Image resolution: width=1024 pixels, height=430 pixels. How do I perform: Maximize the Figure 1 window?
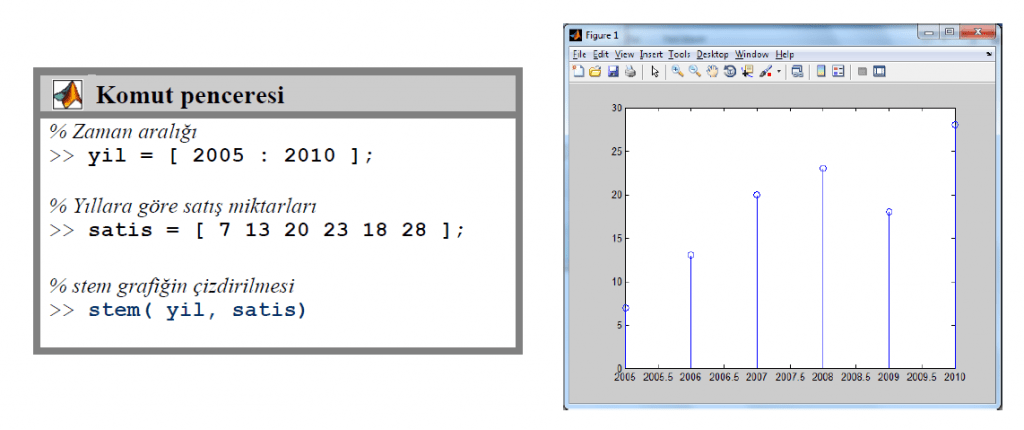pos(950,31)
